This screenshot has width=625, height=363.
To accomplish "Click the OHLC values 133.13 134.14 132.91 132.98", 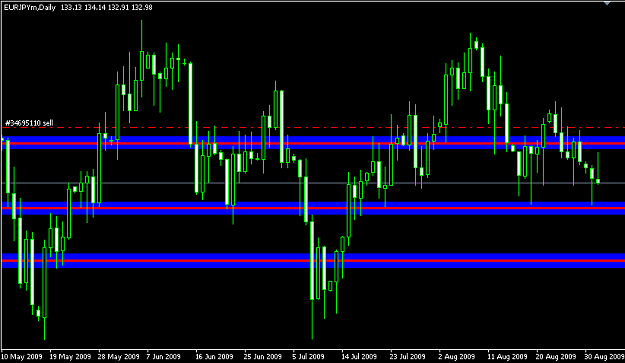I will coord(106,7).
